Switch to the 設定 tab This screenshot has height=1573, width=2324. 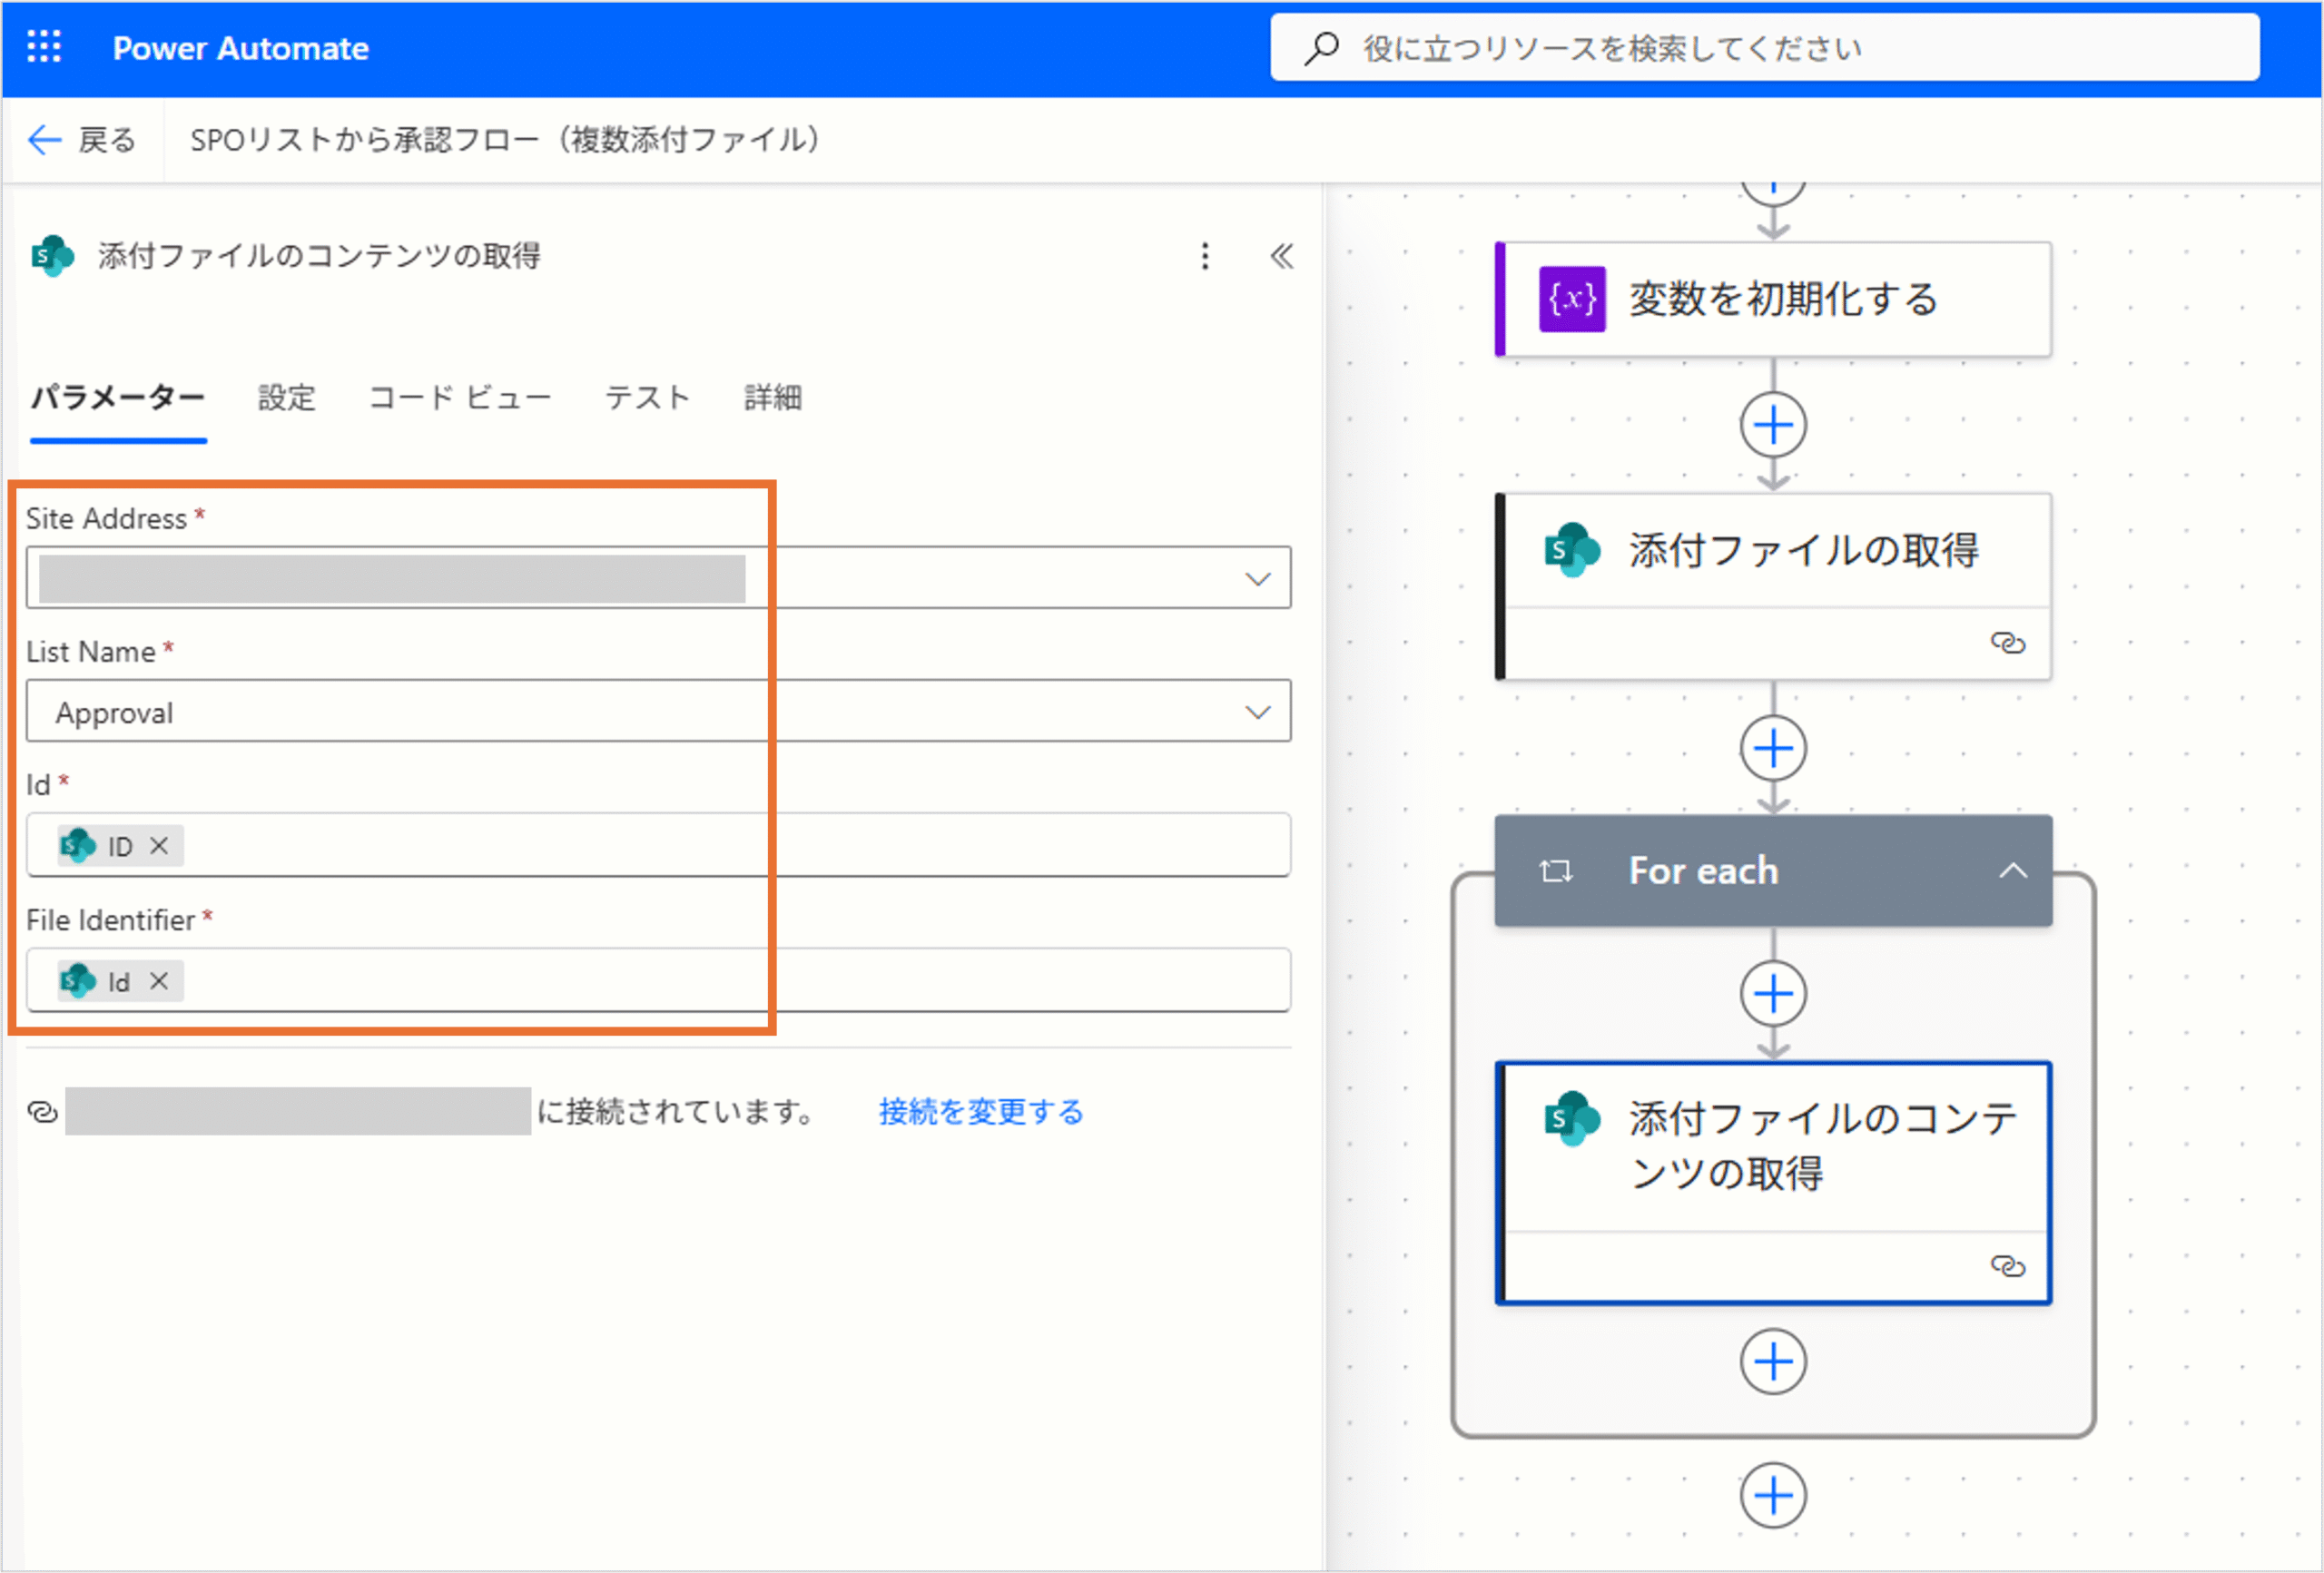point(286,398)
